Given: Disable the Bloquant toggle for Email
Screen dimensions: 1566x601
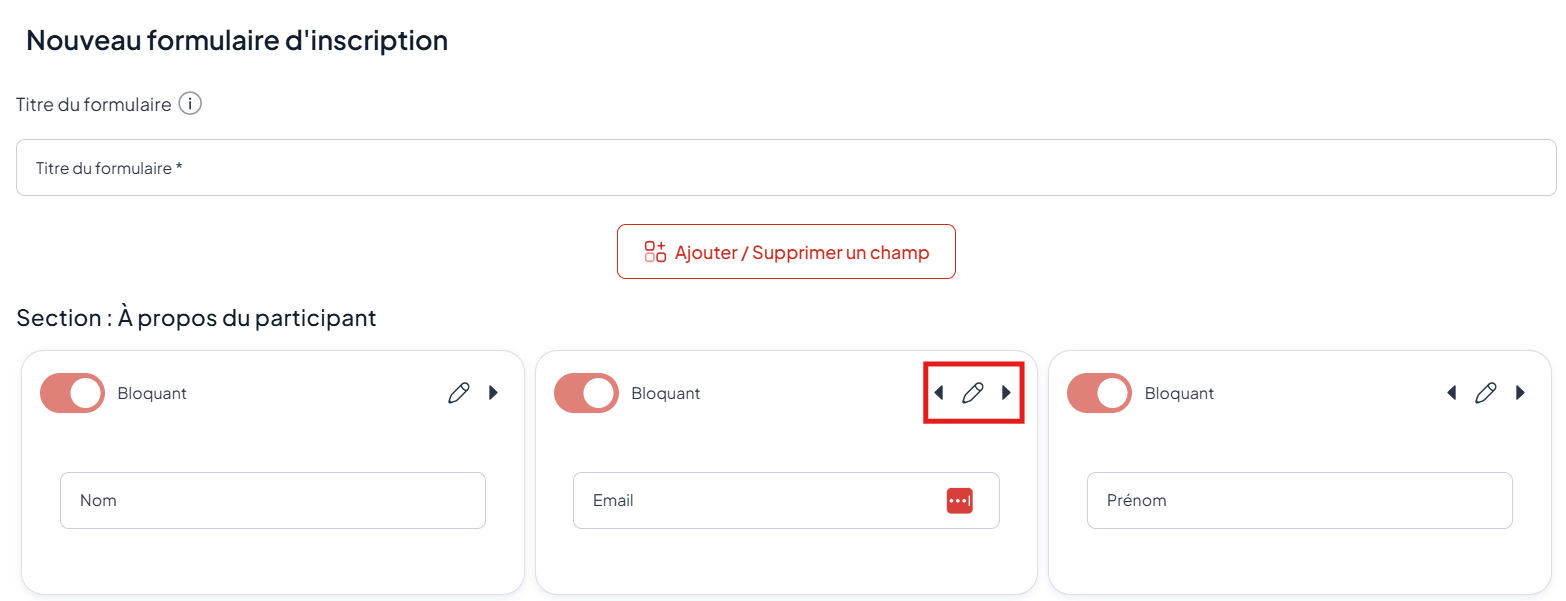Looking at the screenshot, I should tap(586, 393).
